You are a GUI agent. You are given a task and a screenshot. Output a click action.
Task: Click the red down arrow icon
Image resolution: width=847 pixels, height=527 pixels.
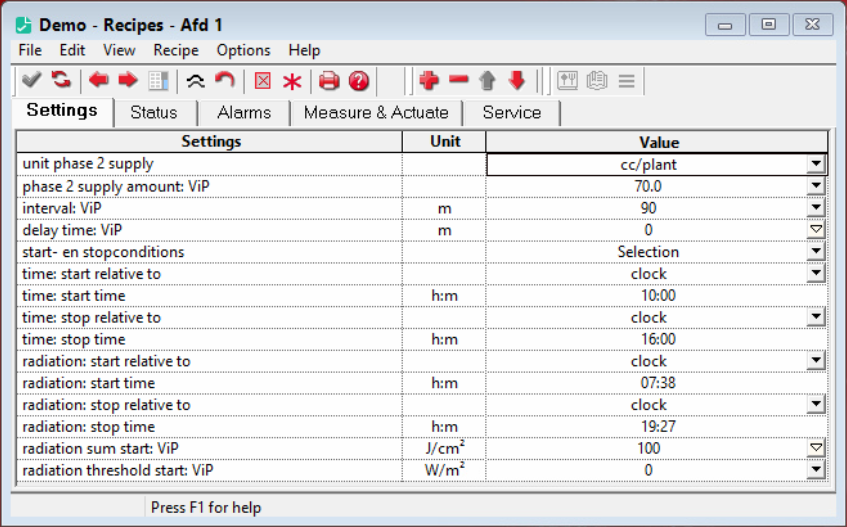pos(516,80)
